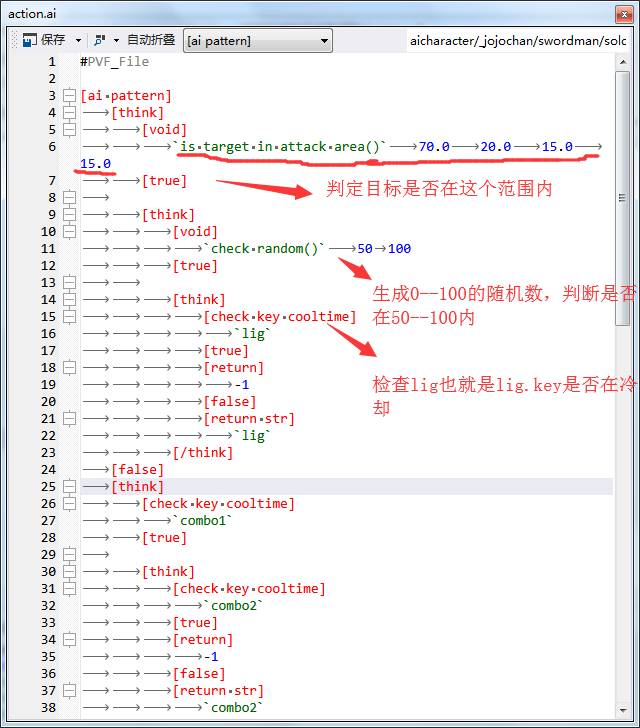
Task: Toggle the fold marker on line 10
Action: click(69, 232)
